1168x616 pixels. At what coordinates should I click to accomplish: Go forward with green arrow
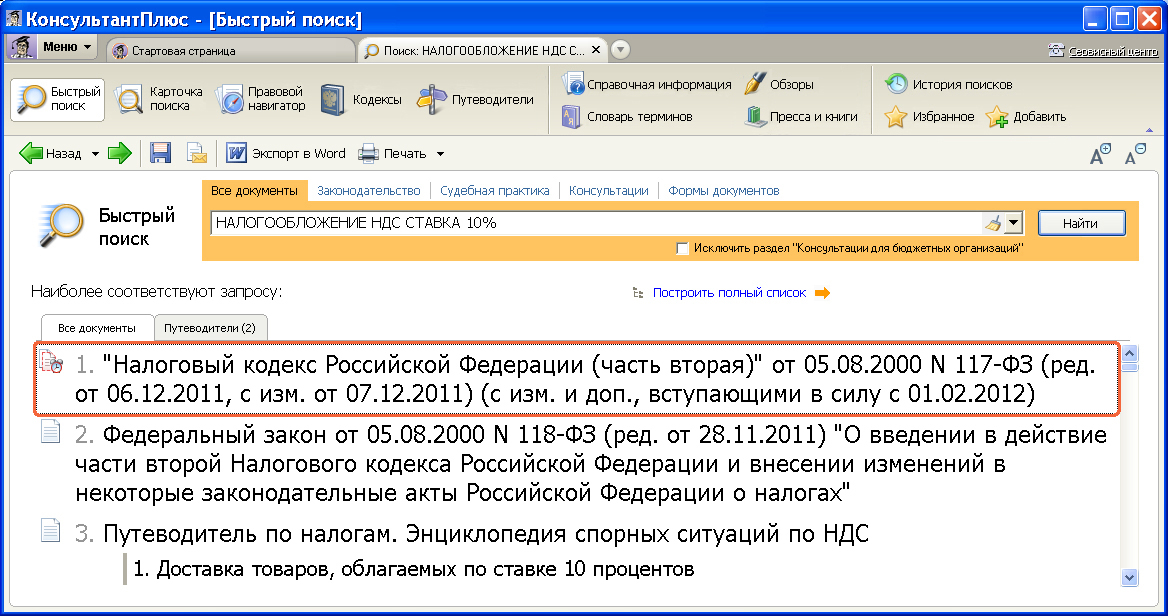tap(120, 153)
